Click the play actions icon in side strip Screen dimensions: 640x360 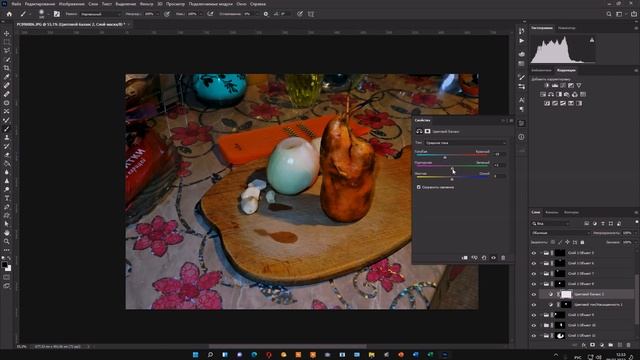(x=522, y=41)
